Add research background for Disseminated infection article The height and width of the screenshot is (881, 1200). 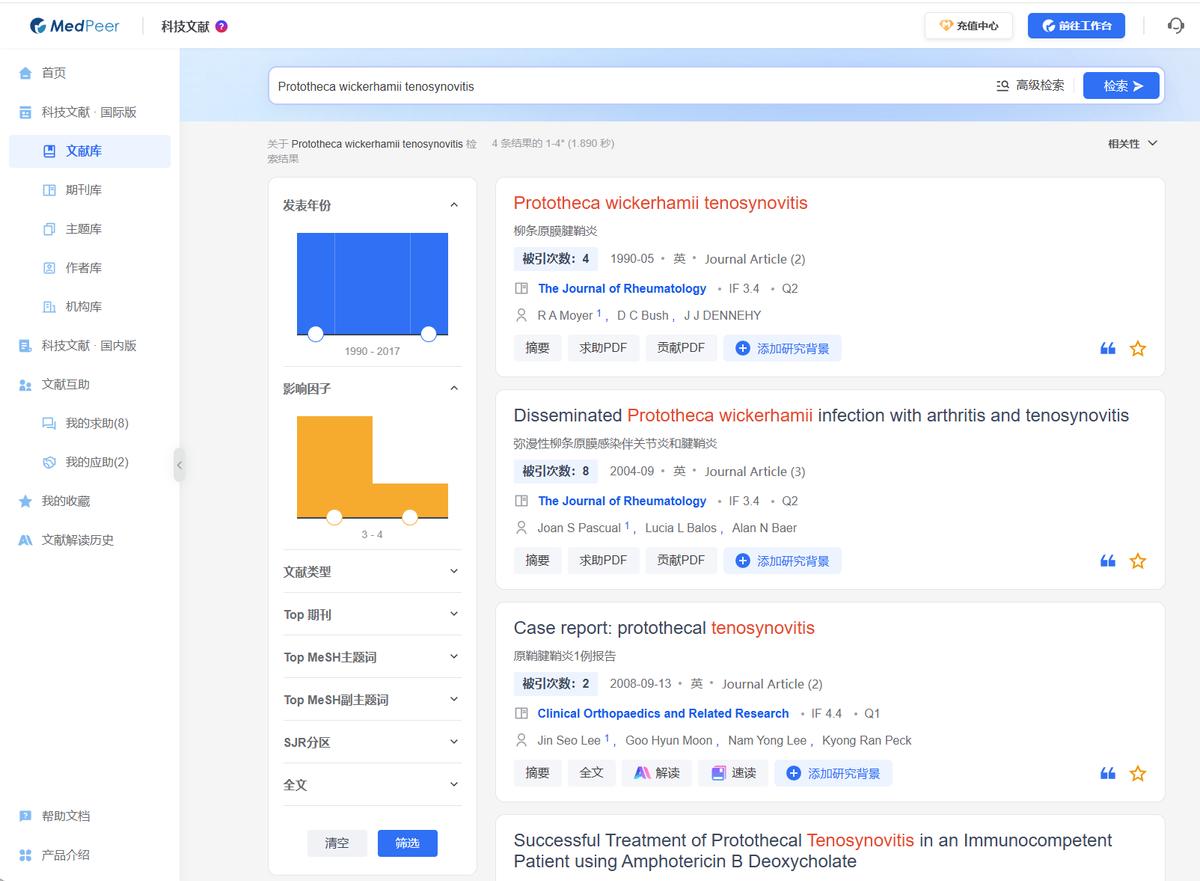782,561
